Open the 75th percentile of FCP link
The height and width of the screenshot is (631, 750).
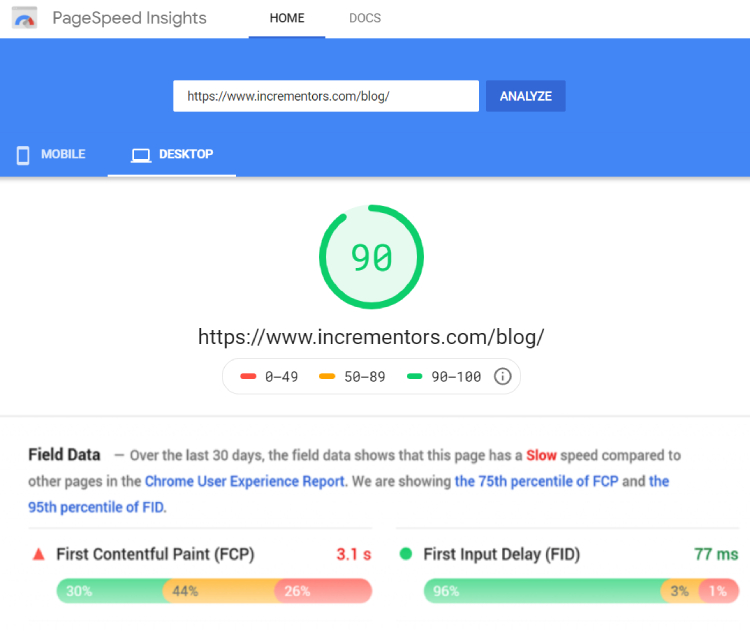coord(536,481)
